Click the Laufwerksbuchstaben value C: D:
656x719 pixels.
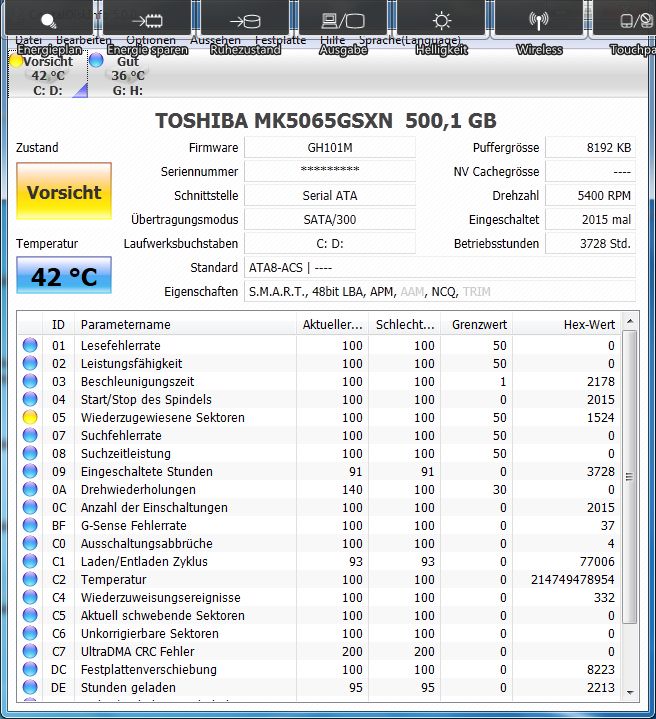pyautogui.click(x=330, y=243)
